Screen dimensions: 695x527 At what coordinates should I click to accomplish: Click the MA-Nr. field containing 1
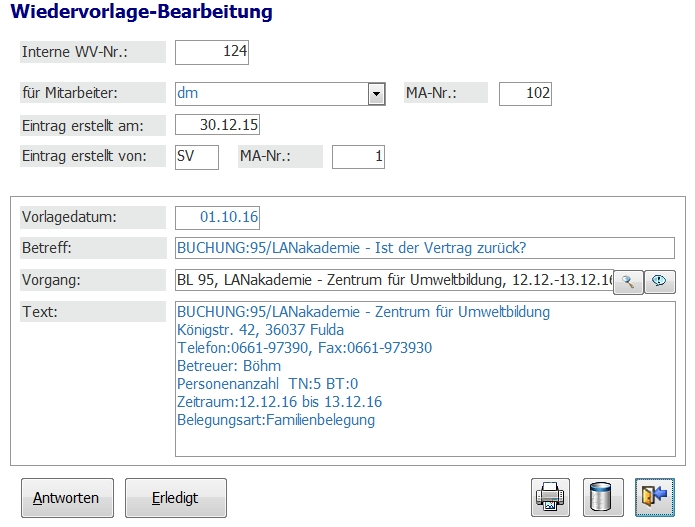[358, 157]
